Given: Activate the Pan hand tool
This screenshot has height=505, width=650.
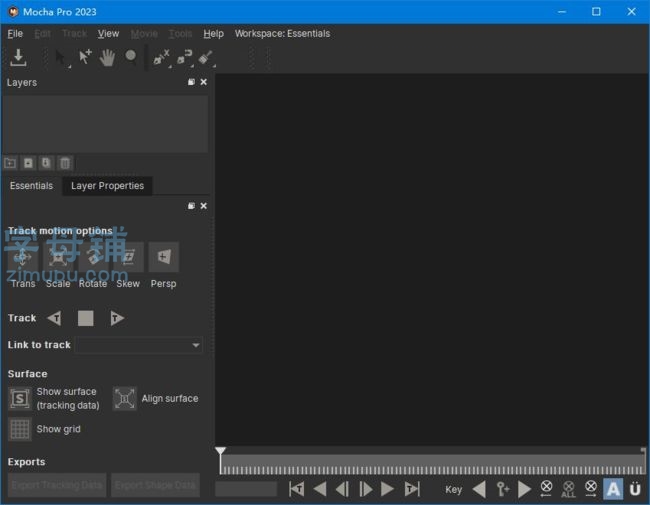Looking at the screenshot, I should (107, 57).
